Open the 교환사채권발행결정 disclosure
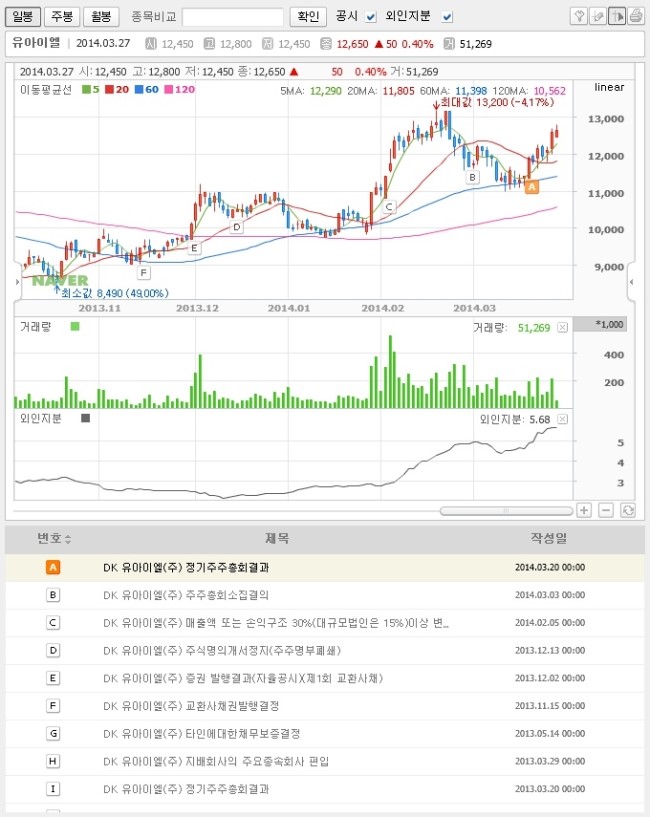The height and width of the screenshot is (817, 650). (x=191, y=706)
